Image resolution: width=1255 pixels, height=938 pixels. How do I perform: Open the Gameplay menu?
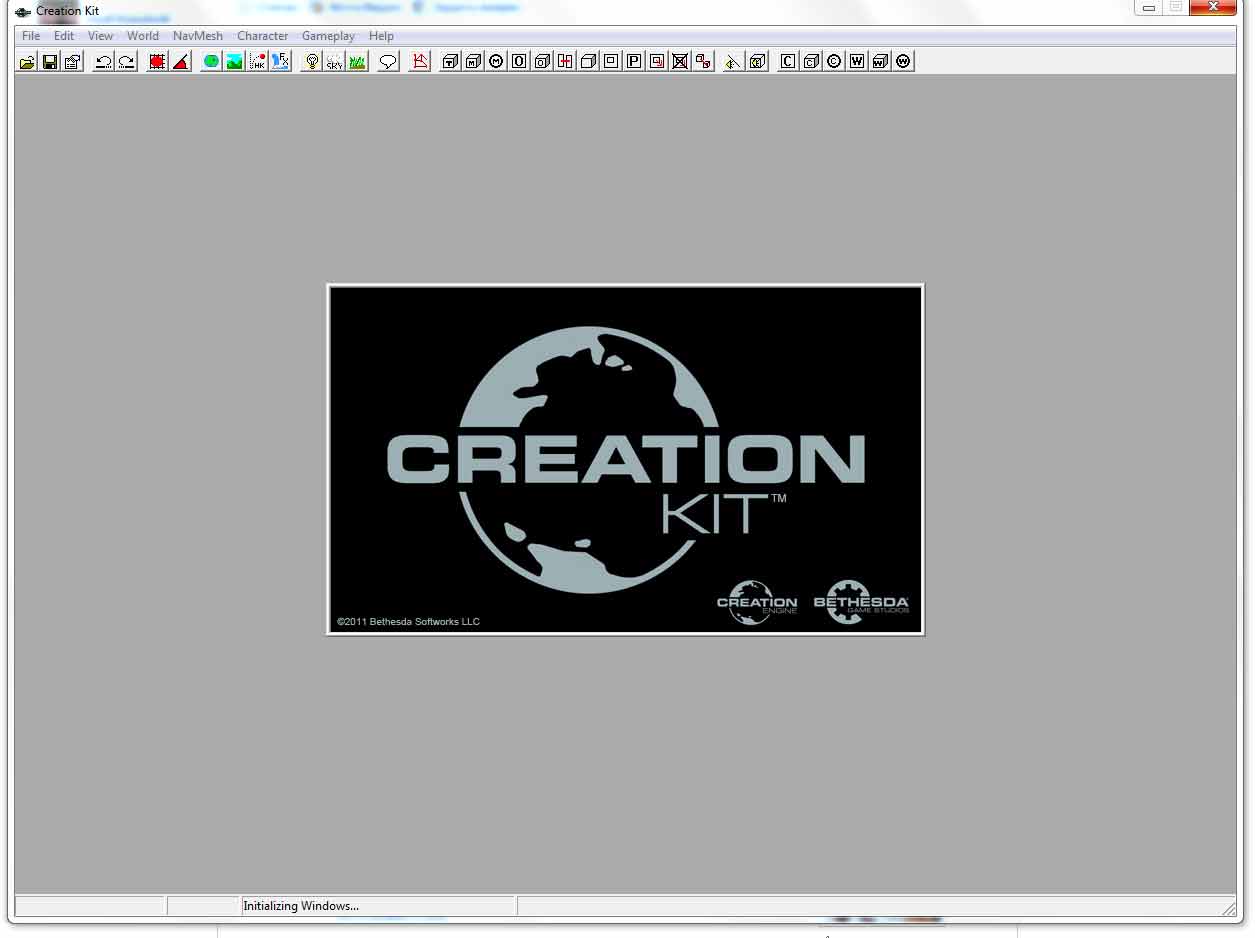329,36
